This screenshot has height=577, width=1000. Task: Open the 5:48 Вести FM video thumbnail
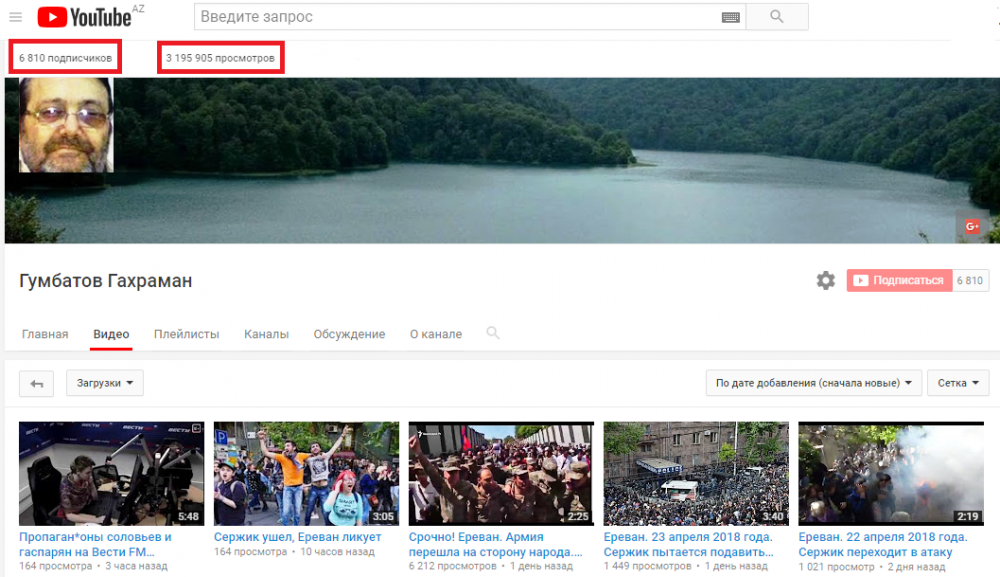tap(111, 474)
